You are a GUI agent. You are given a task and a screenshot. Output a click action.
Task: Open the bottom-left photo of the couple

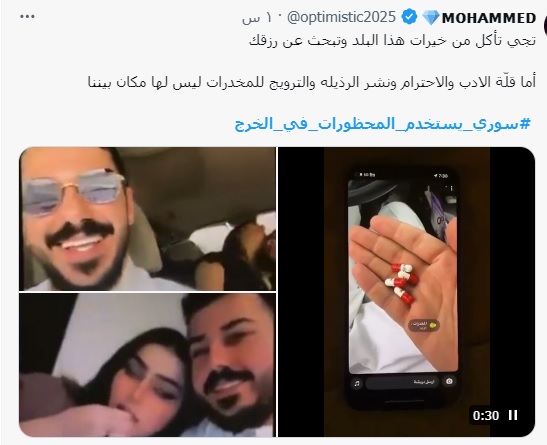pos(148,365)
